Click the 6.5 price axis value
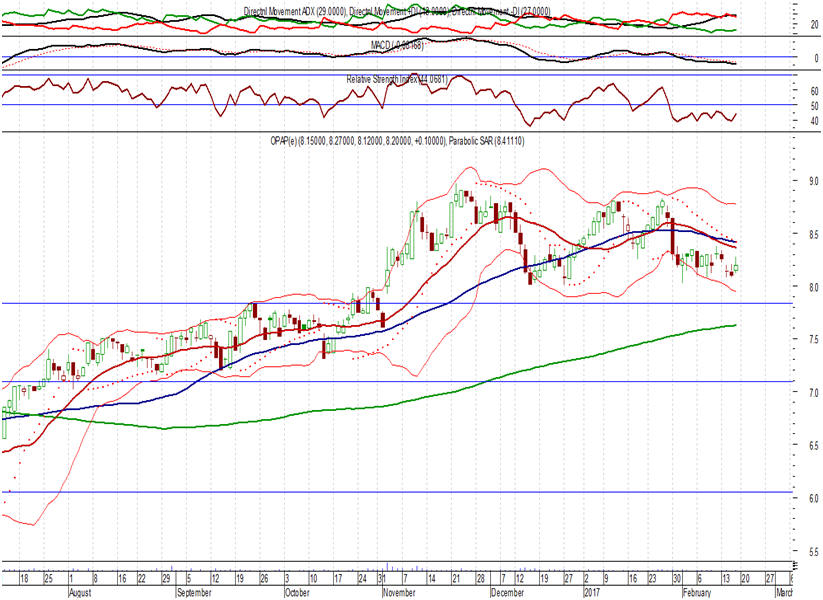This screenshot has width=823, height=600. [814, 446]
